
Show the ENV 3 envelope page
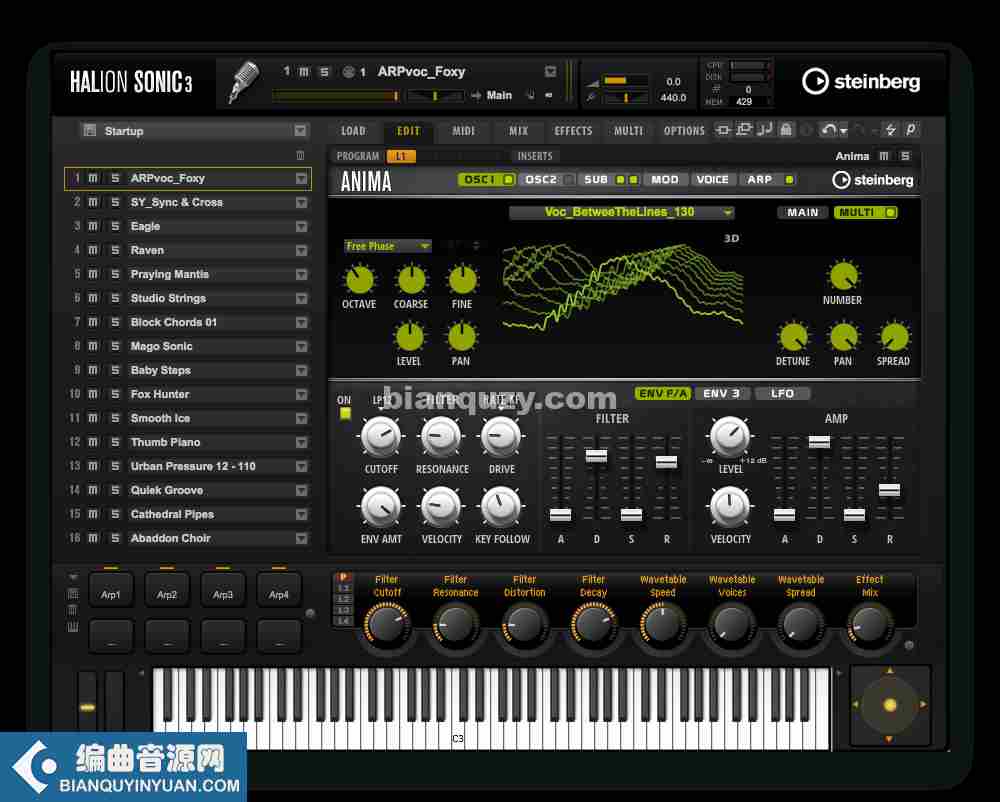pyautogui.click(x=721, y=393)
